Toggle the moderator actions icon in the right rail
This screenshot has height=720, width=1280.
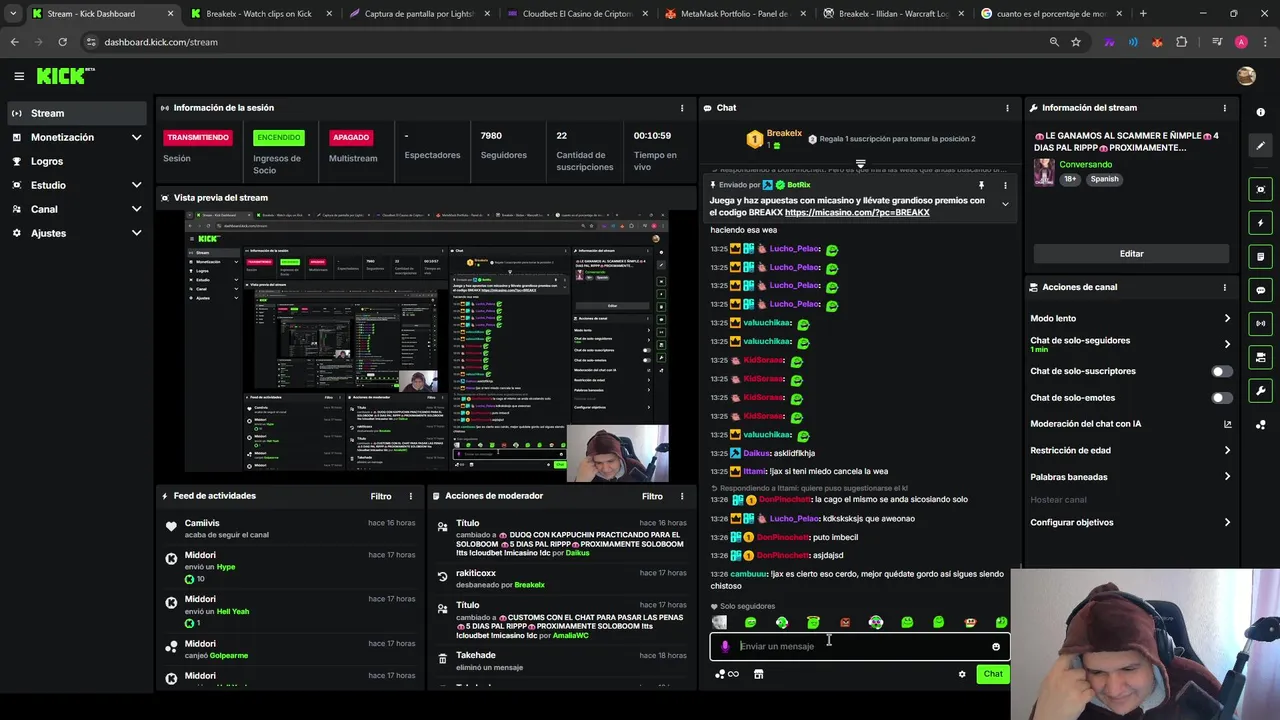click(1261, 357)
